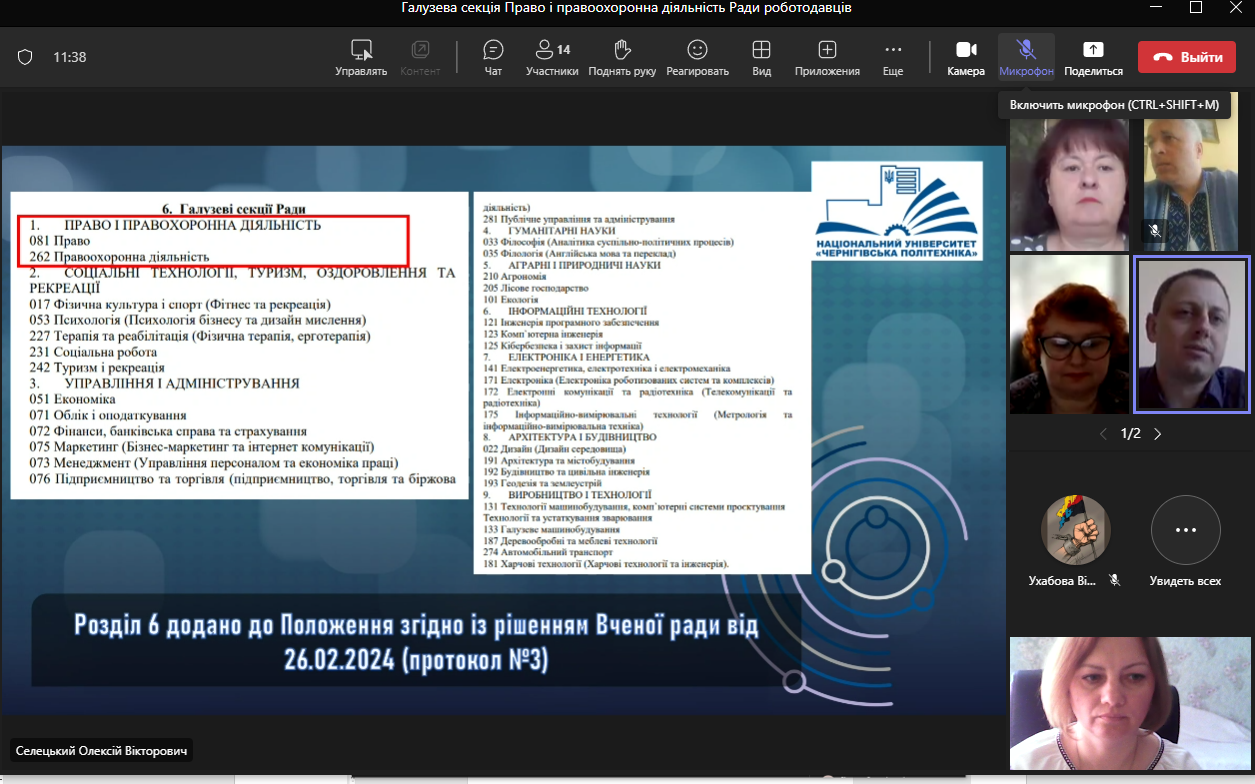Open the Реагировать reactions menu
The width and height of the screenshot is (1255, 784).
[x=697, y=50]
